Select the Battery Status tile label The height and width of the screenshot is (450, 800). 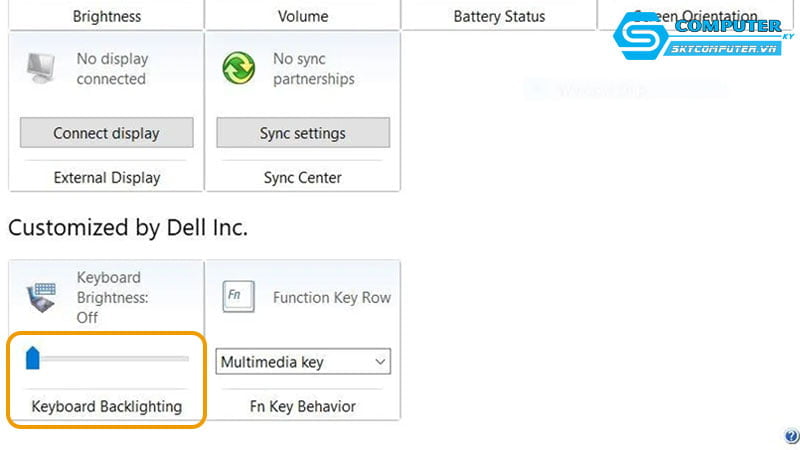(499, 16)
